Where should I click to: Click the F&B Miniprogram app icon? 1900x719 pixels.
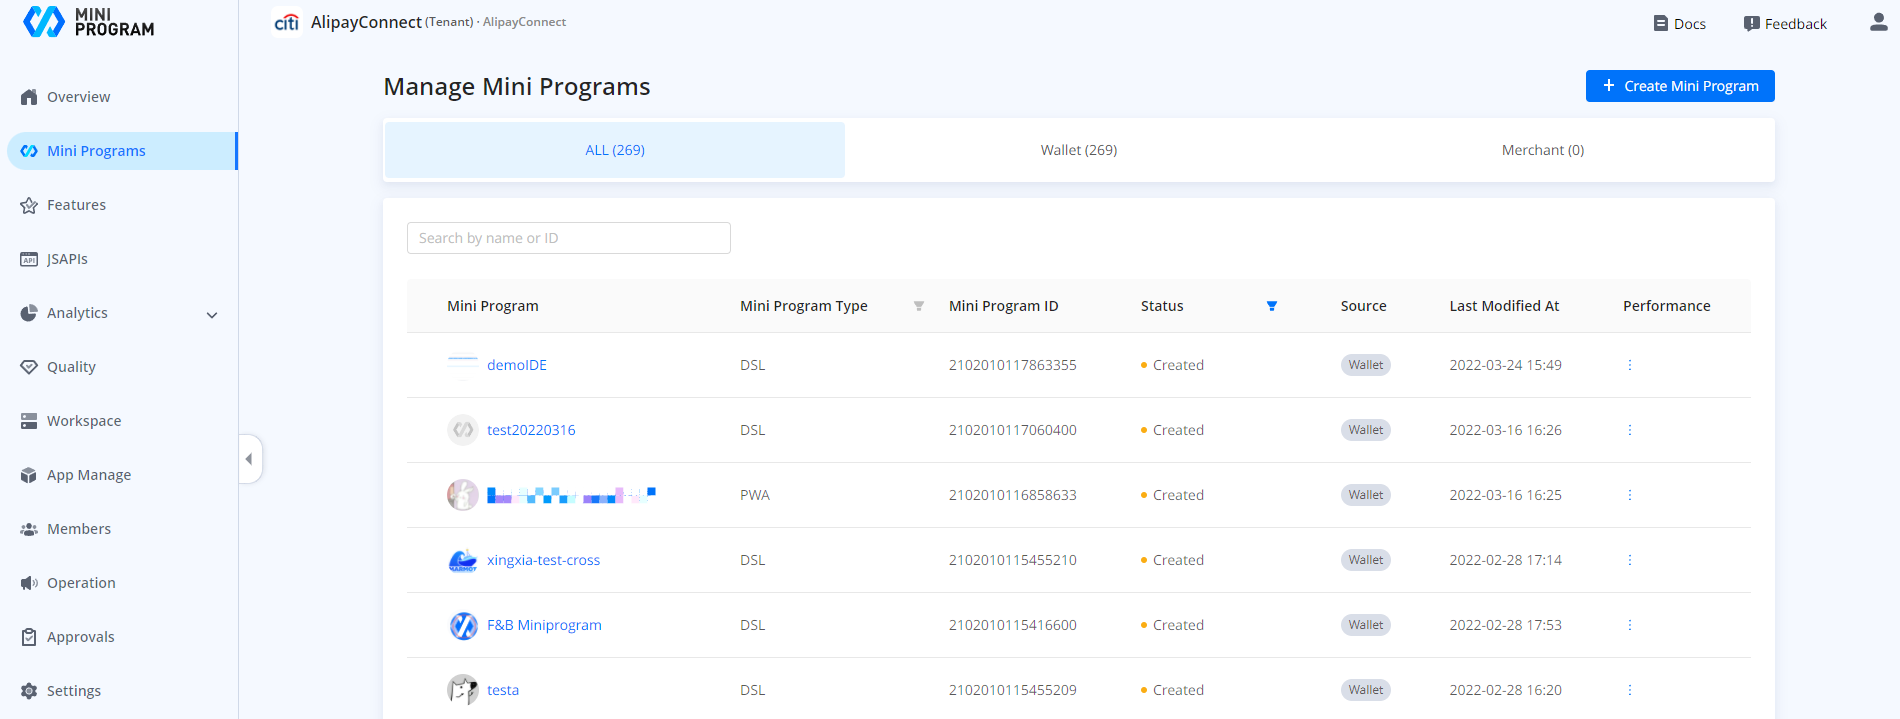(463, 625)
